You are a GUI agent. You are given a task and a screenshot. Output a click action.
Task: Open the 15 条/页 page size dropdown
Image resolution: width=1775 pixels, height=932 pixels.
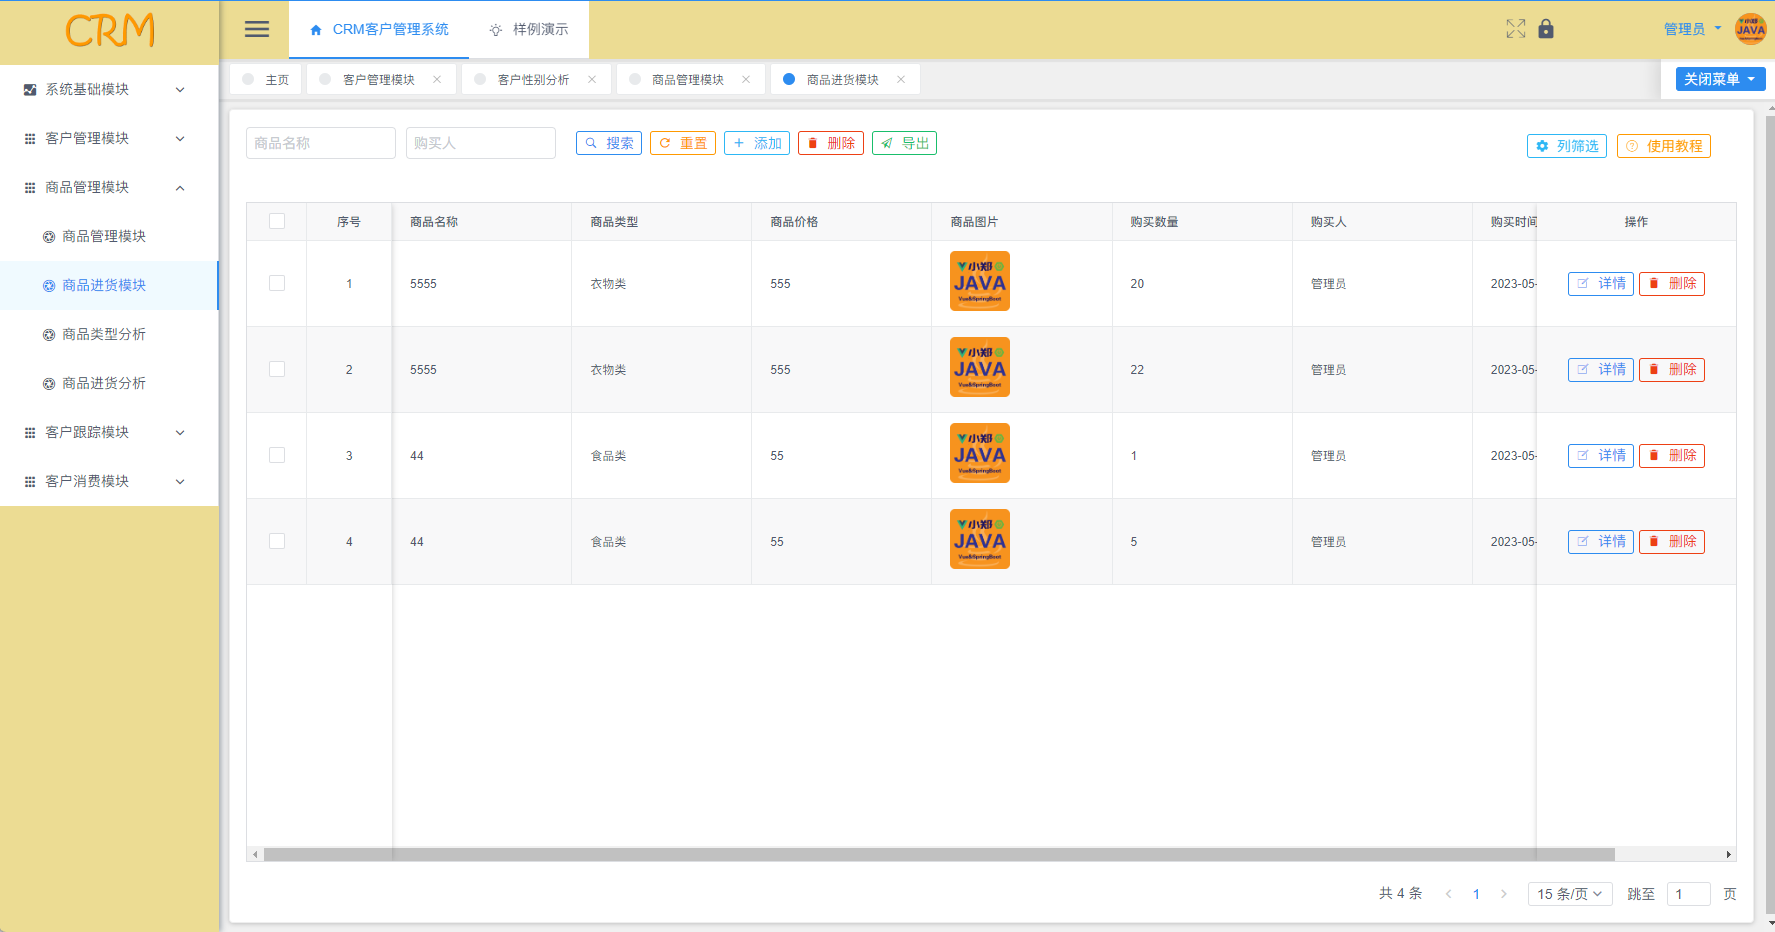coord(1569,894)
